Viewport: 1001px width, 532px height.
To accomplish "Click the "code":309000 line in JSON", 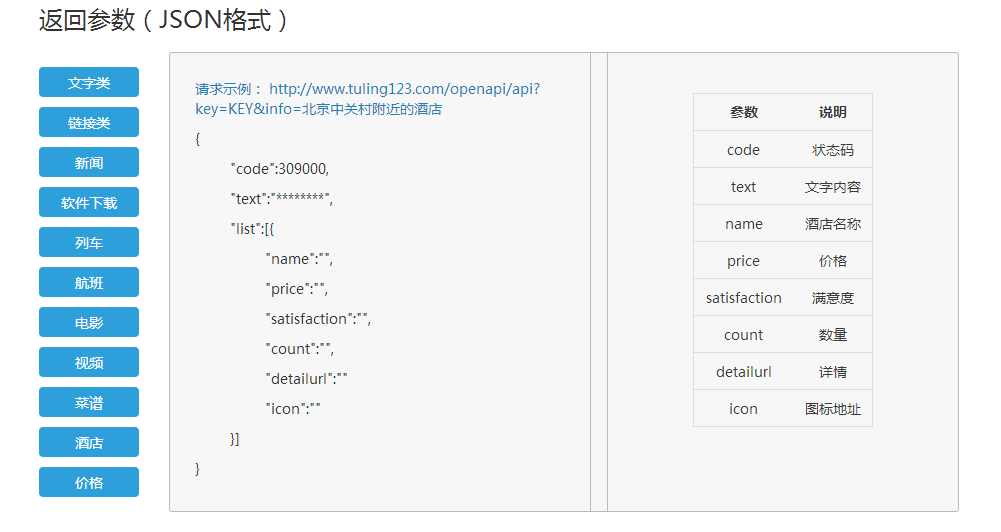I will 280,169.
